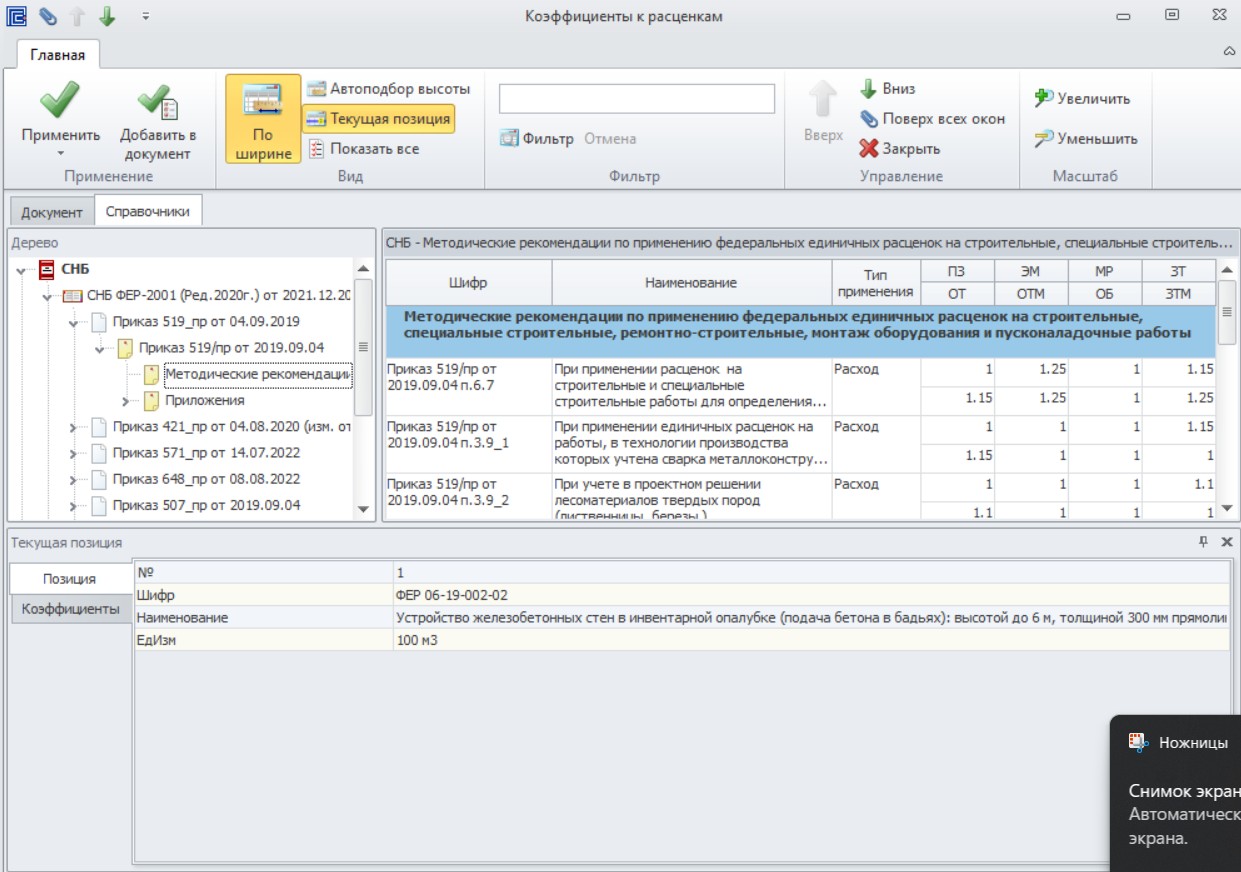Toggle Текущая позиция panel button
1241x872 pixels.
click(x=378, y=118)
